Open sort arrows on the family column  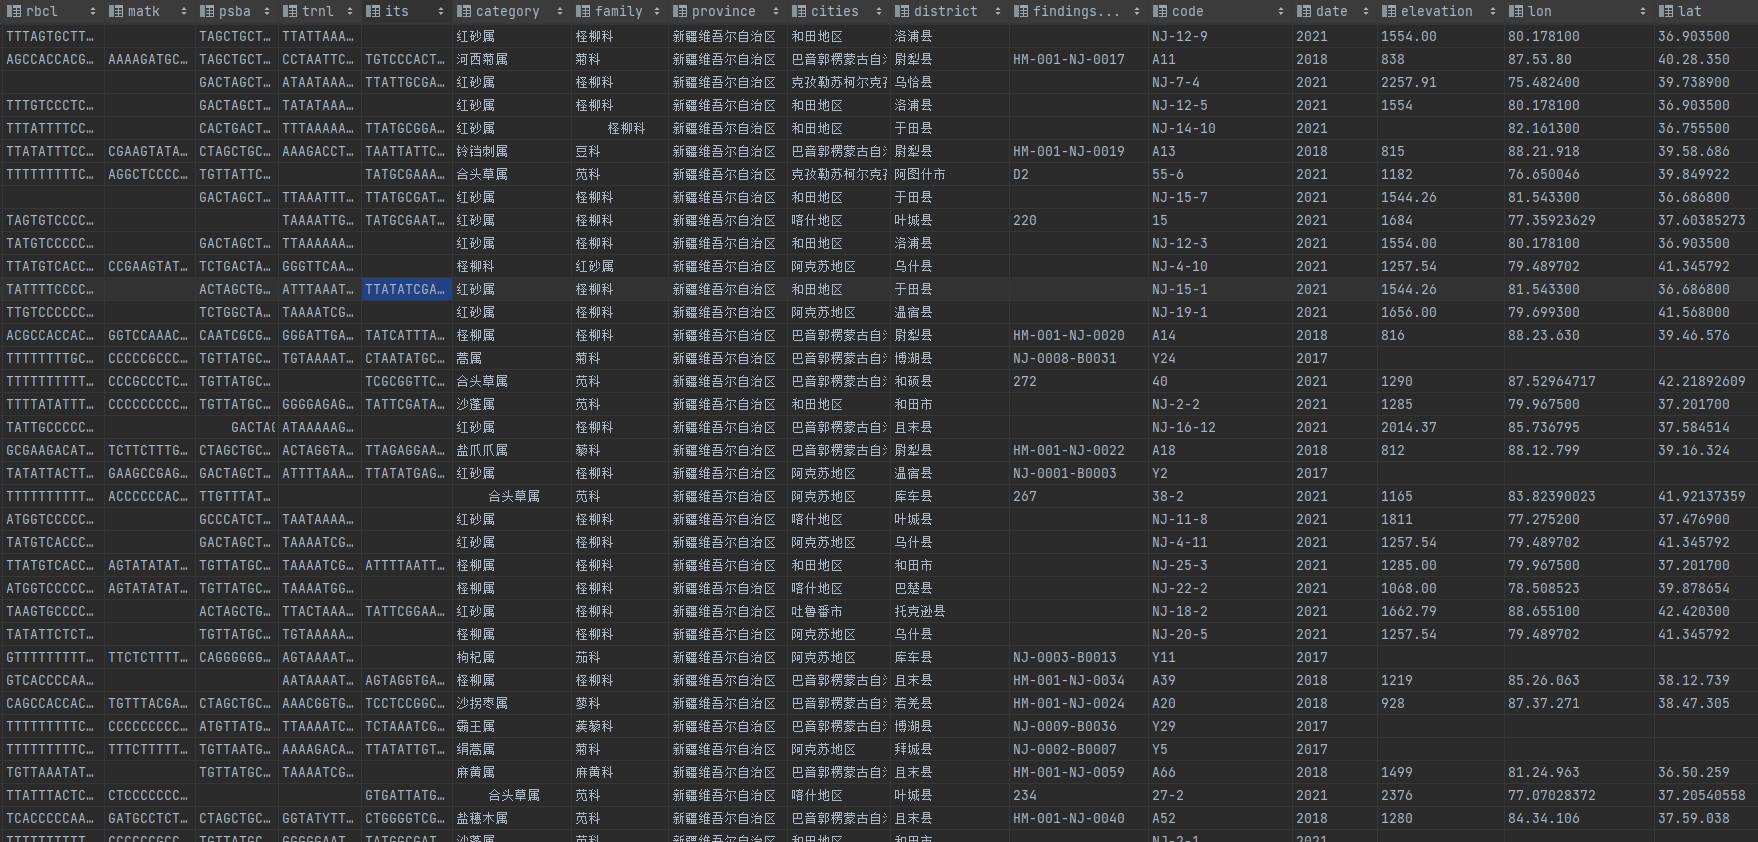657,11
